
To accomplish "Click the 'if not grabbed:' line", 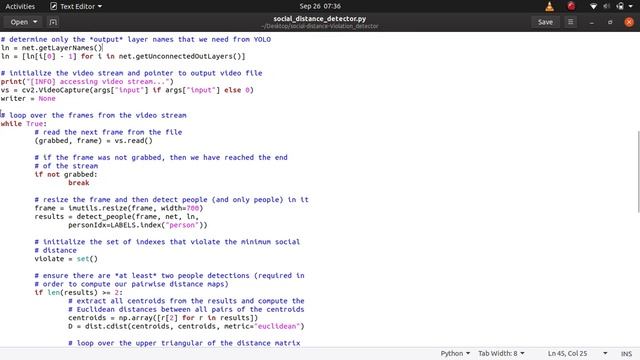I will click(x=66, y=174).
